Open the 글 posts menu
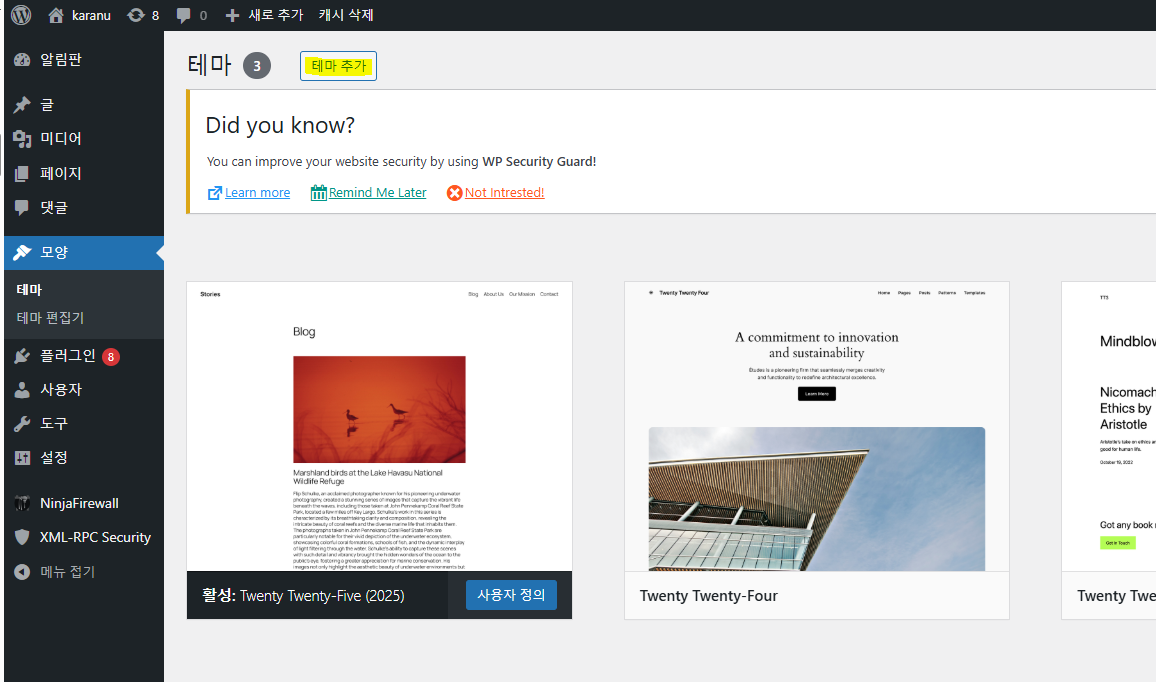The height and width of the screenshot is (682, 1156). (x=47, y=105)
